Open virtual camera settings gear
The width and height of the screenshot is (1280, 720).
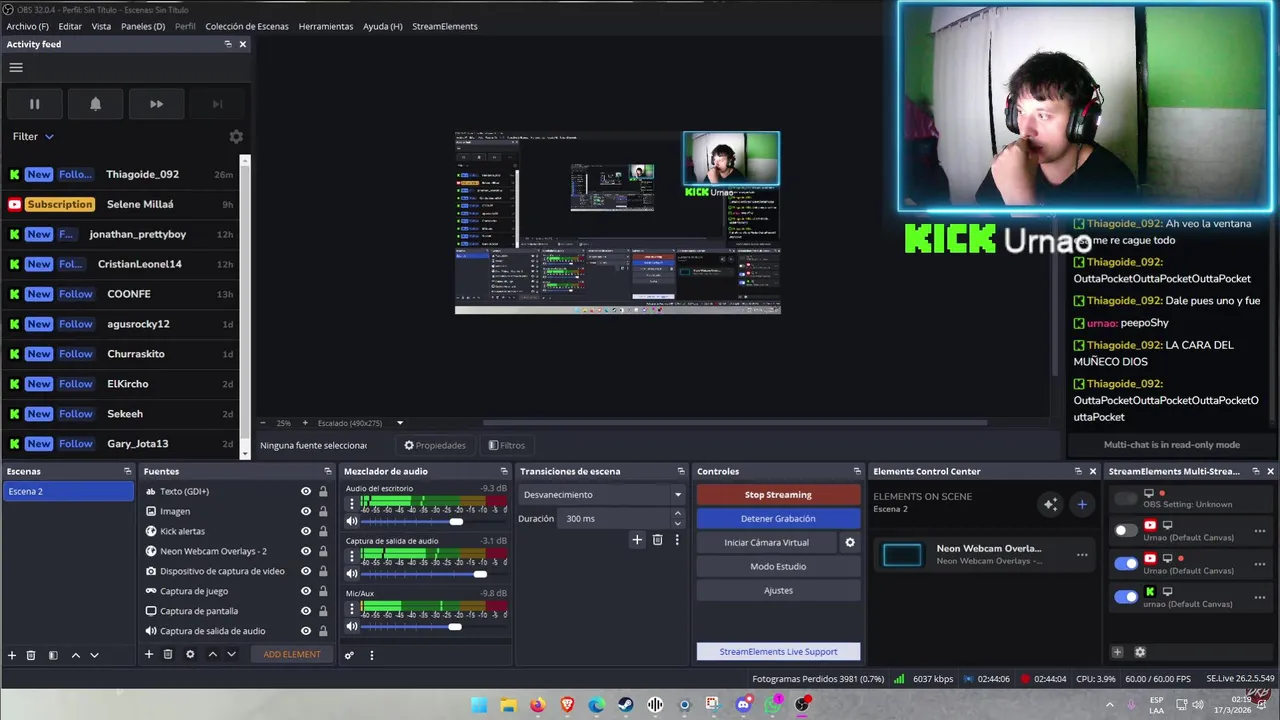click(x=850, y=543)
